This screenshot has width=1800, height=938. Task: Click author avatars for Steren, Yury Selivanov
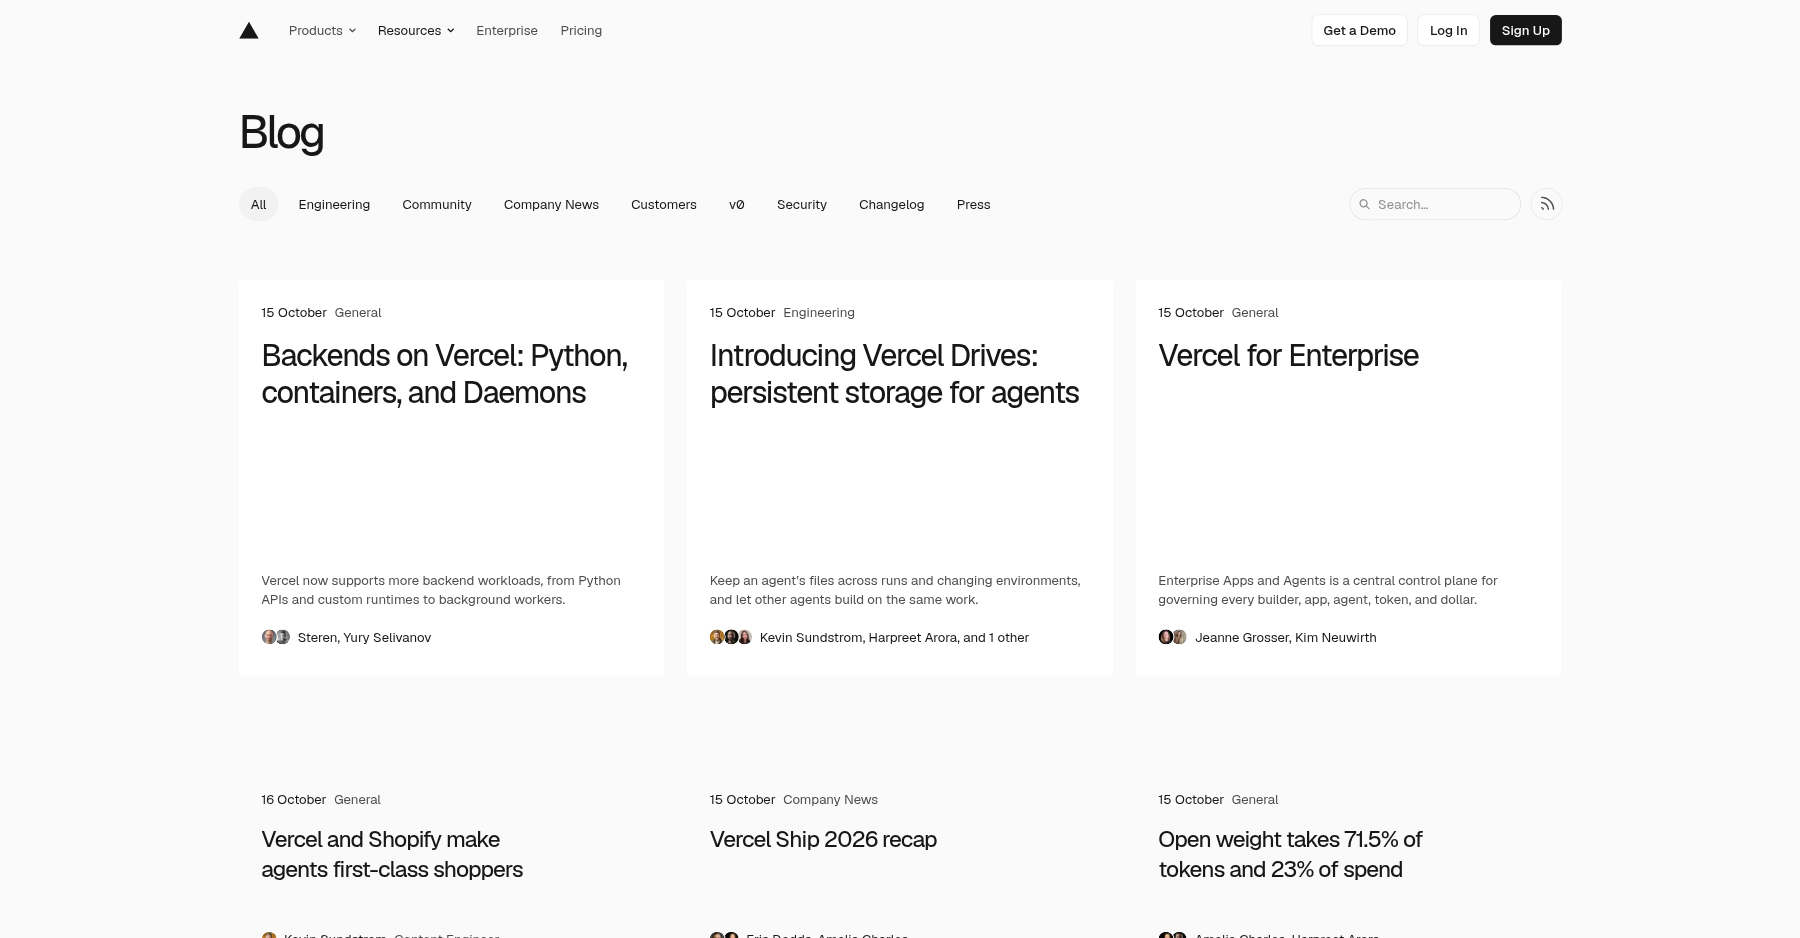pos(276,637)
